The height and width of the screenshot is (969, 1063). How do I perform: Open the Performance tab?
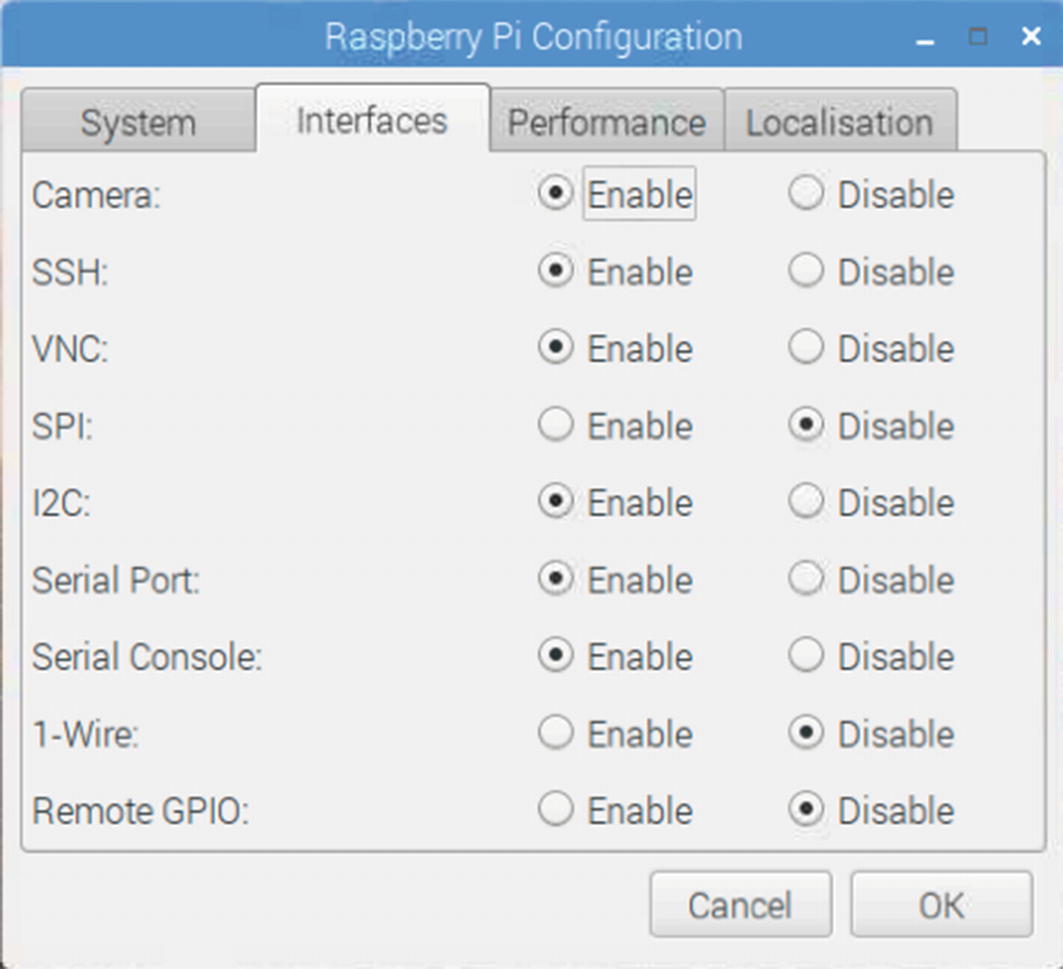[x=606, y=123]
